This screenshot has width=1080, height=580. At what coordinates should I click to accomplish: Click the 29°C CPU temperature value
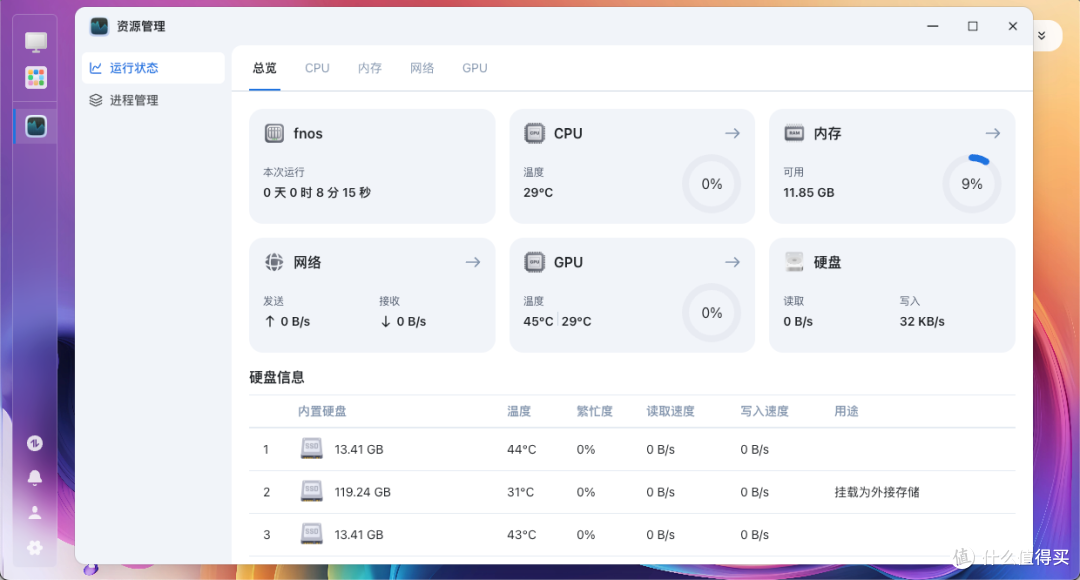(x=538, y=192)
